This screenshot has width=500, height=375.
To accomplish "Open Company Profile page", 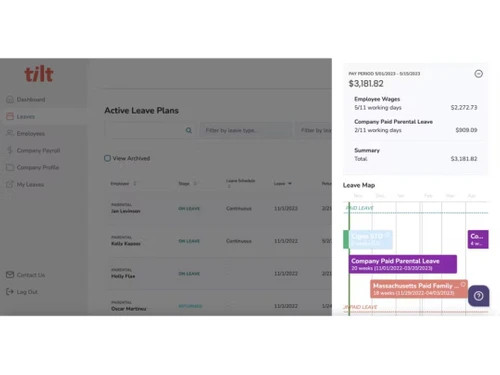I will 38,167.
